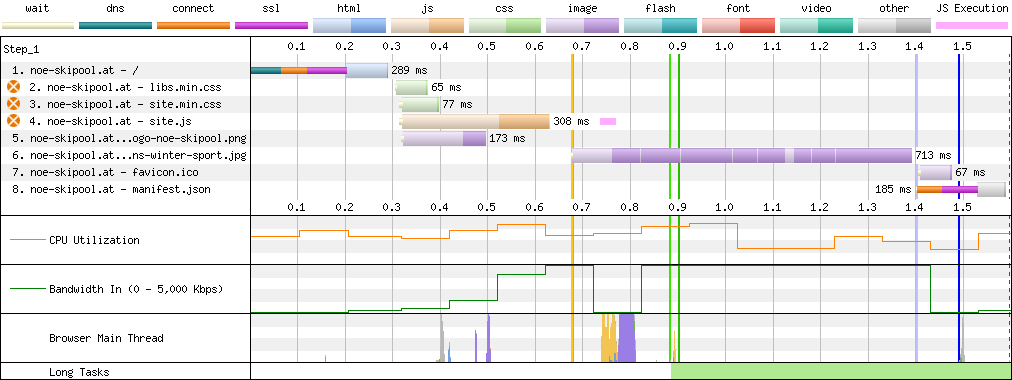Select the site.js request label

point(109,121)
